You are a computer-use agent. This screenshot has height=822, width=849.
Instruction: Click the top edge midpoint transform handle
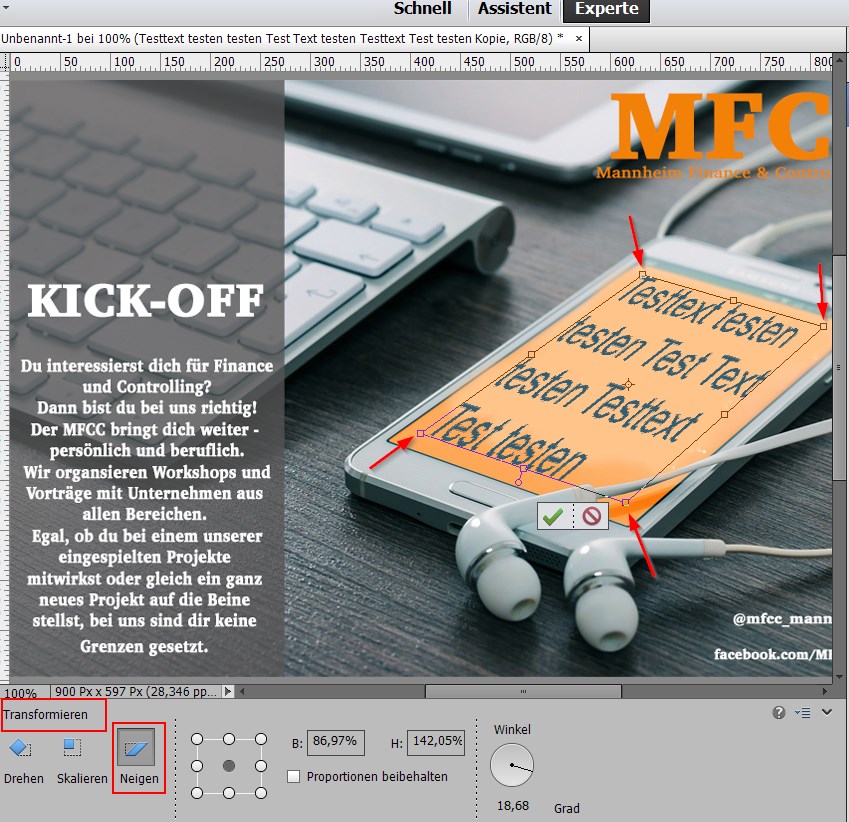733,300
